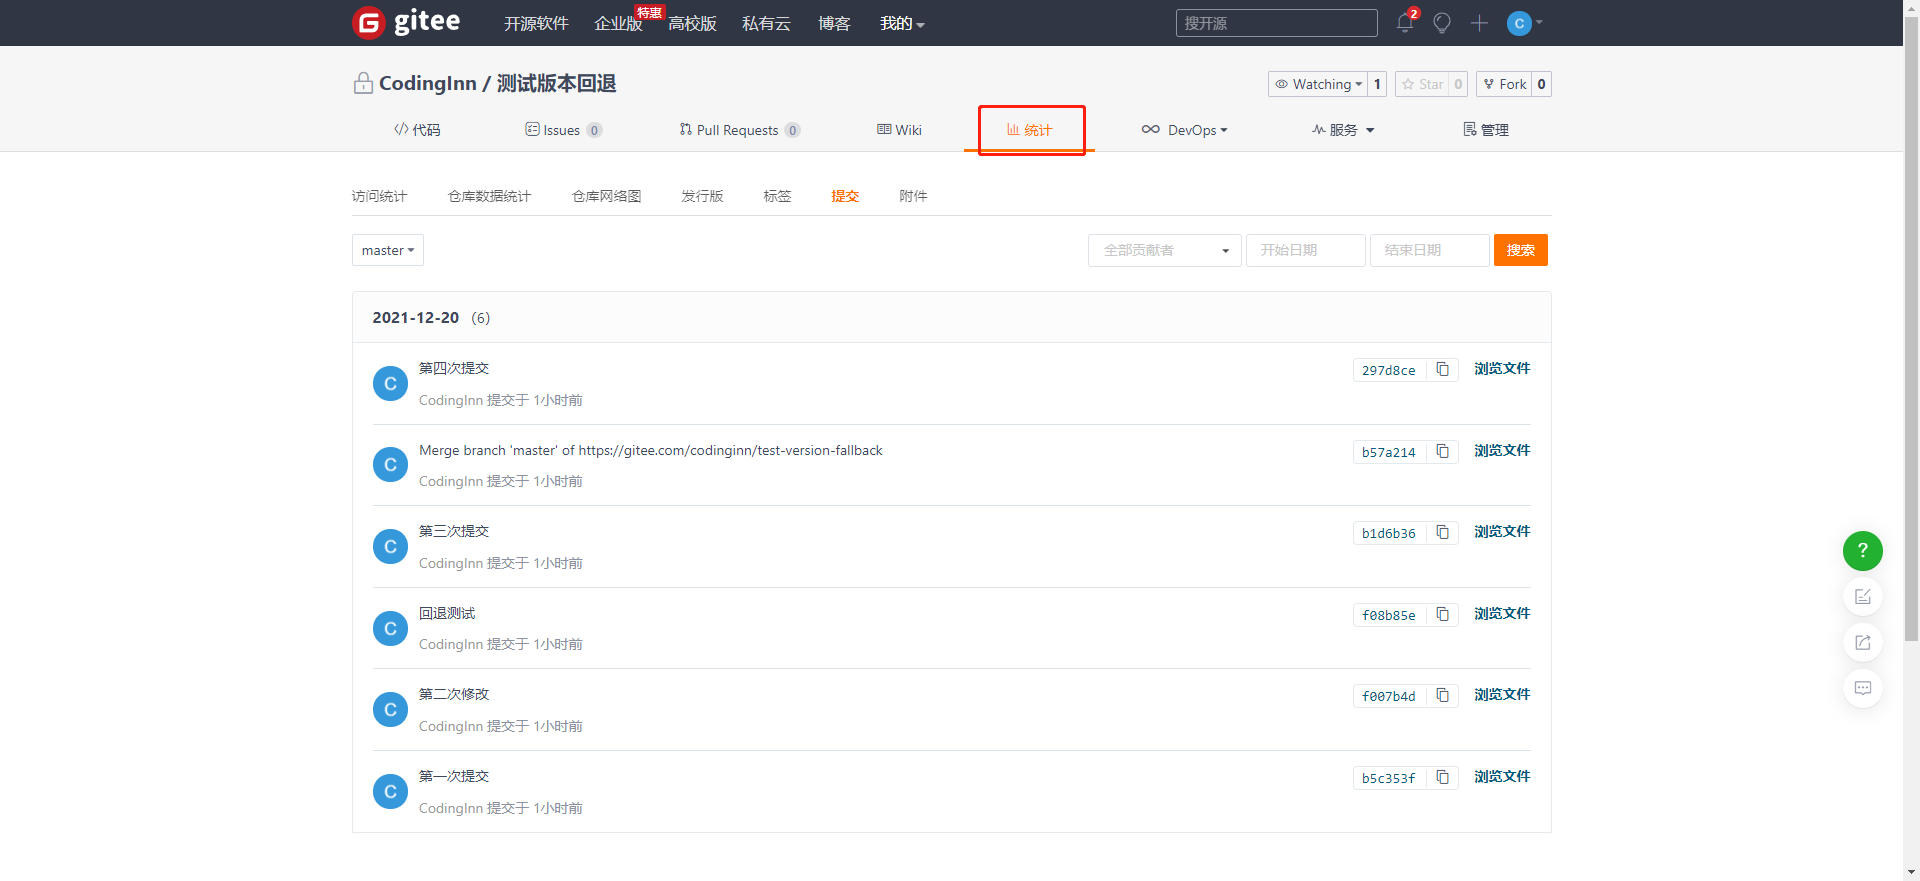Switch to 附件 sub-tab
1920x881 pixels.
[913, 196]
